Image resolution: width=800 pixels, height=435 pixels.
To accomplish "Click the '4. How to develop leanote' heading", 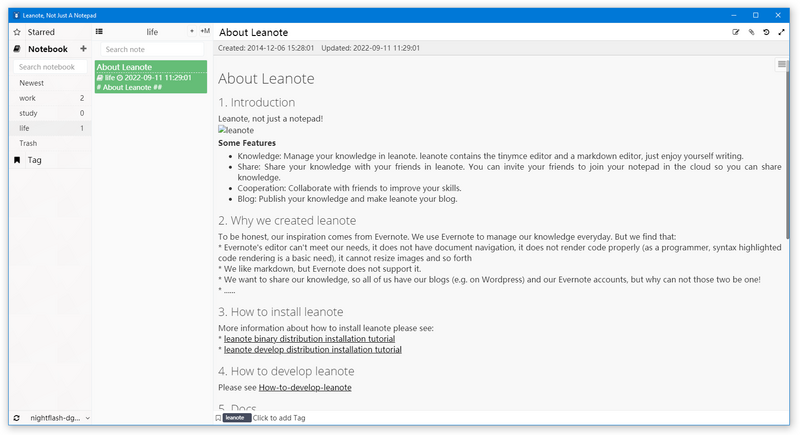I will tap(286, 371).
